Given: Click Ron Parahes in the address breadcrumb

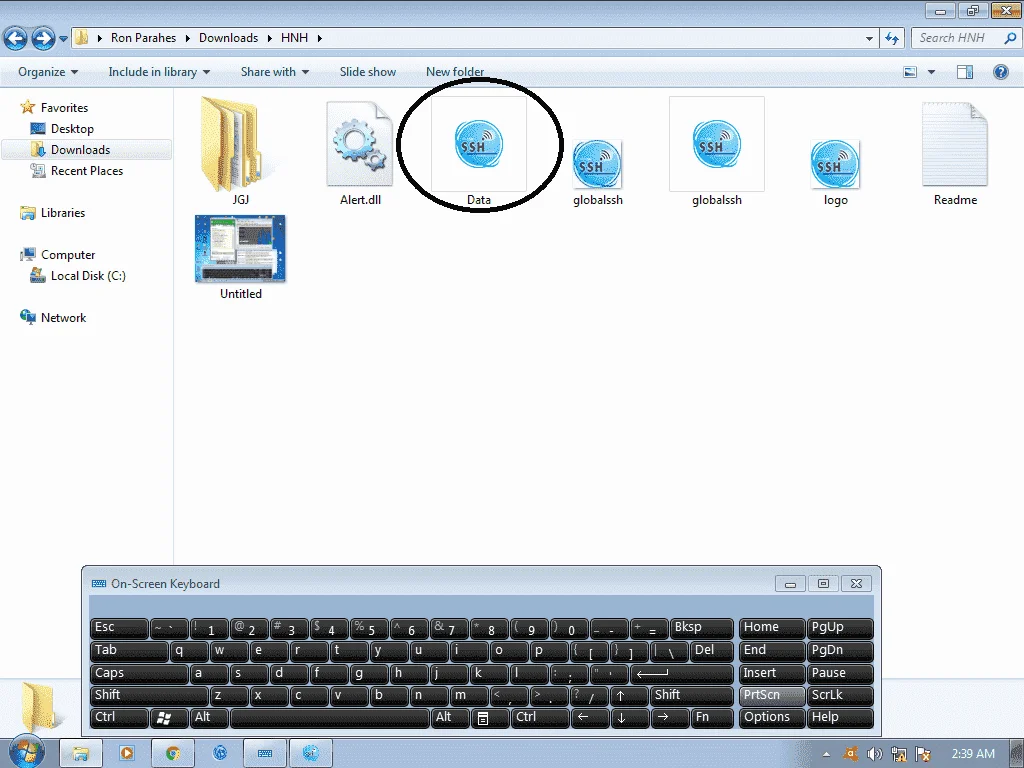Looking at the screenshot, I should coord(143,38).
